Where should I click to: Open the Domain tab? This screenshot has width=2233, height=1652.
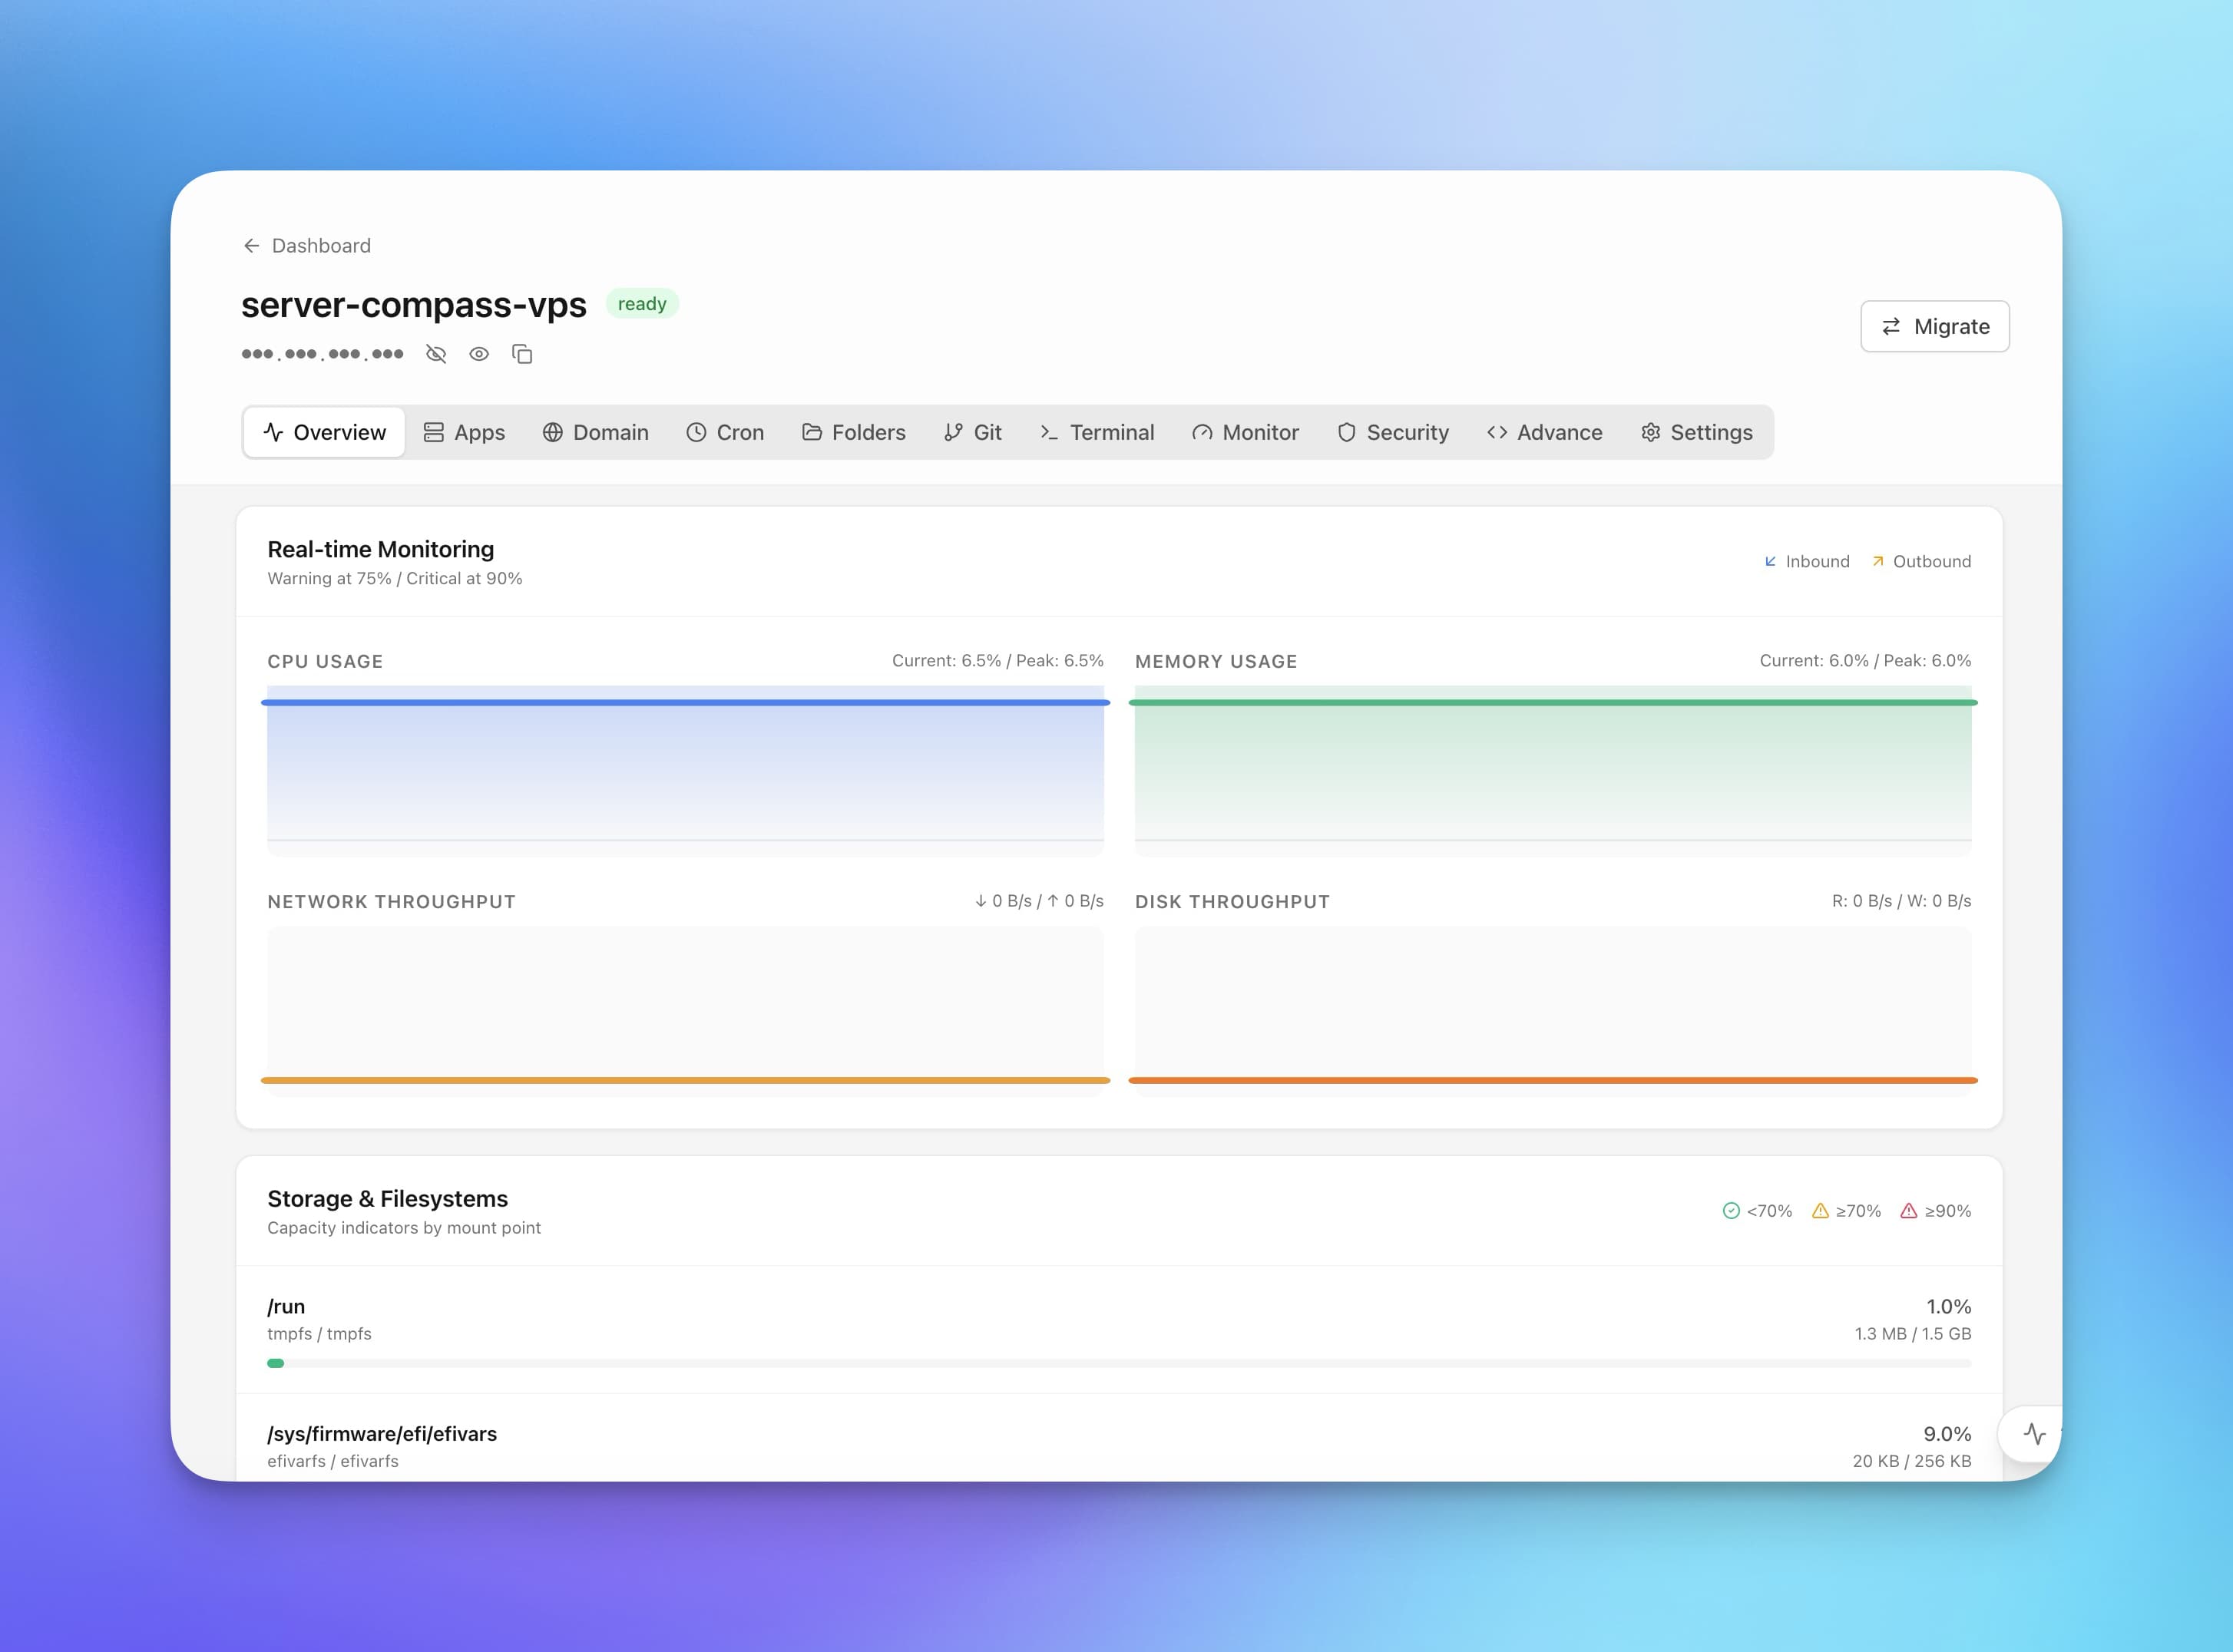[596, 432]
